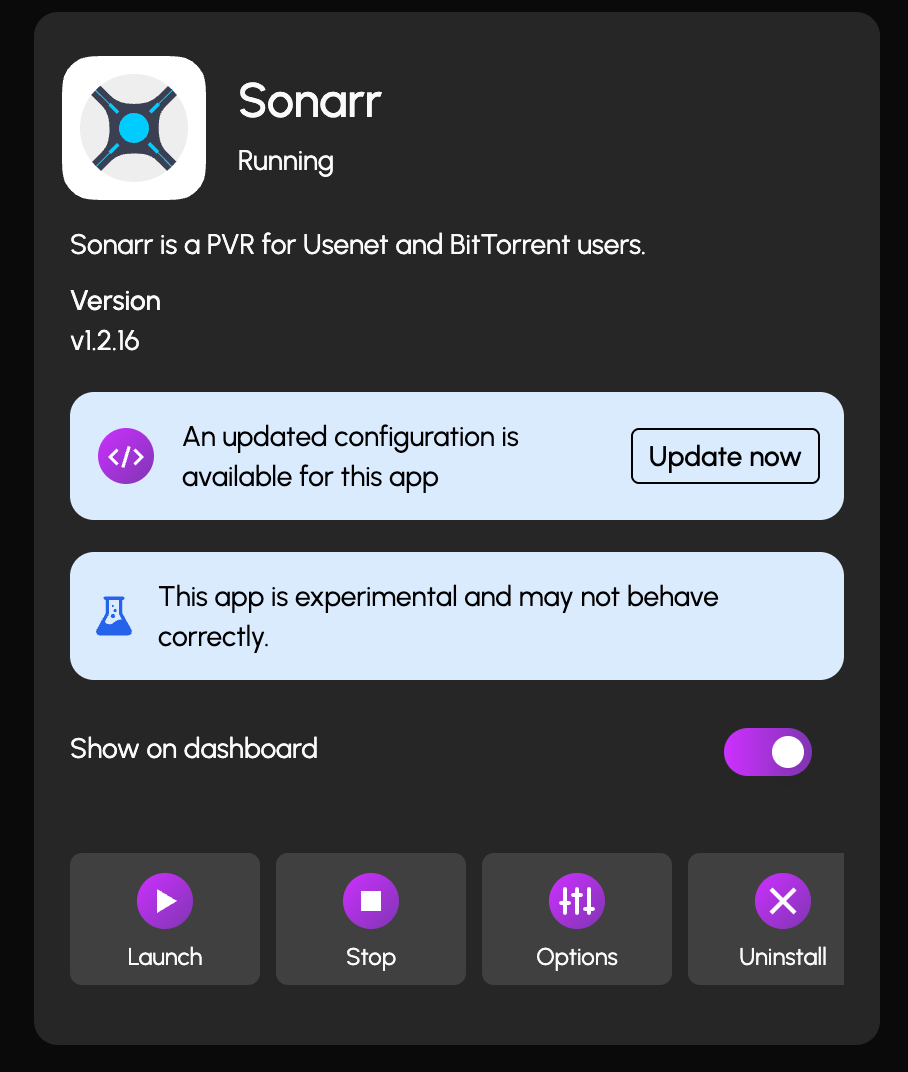Screen dimensions: 908x1072
Task: Click the Launch text label
Action: pos(165,957)
